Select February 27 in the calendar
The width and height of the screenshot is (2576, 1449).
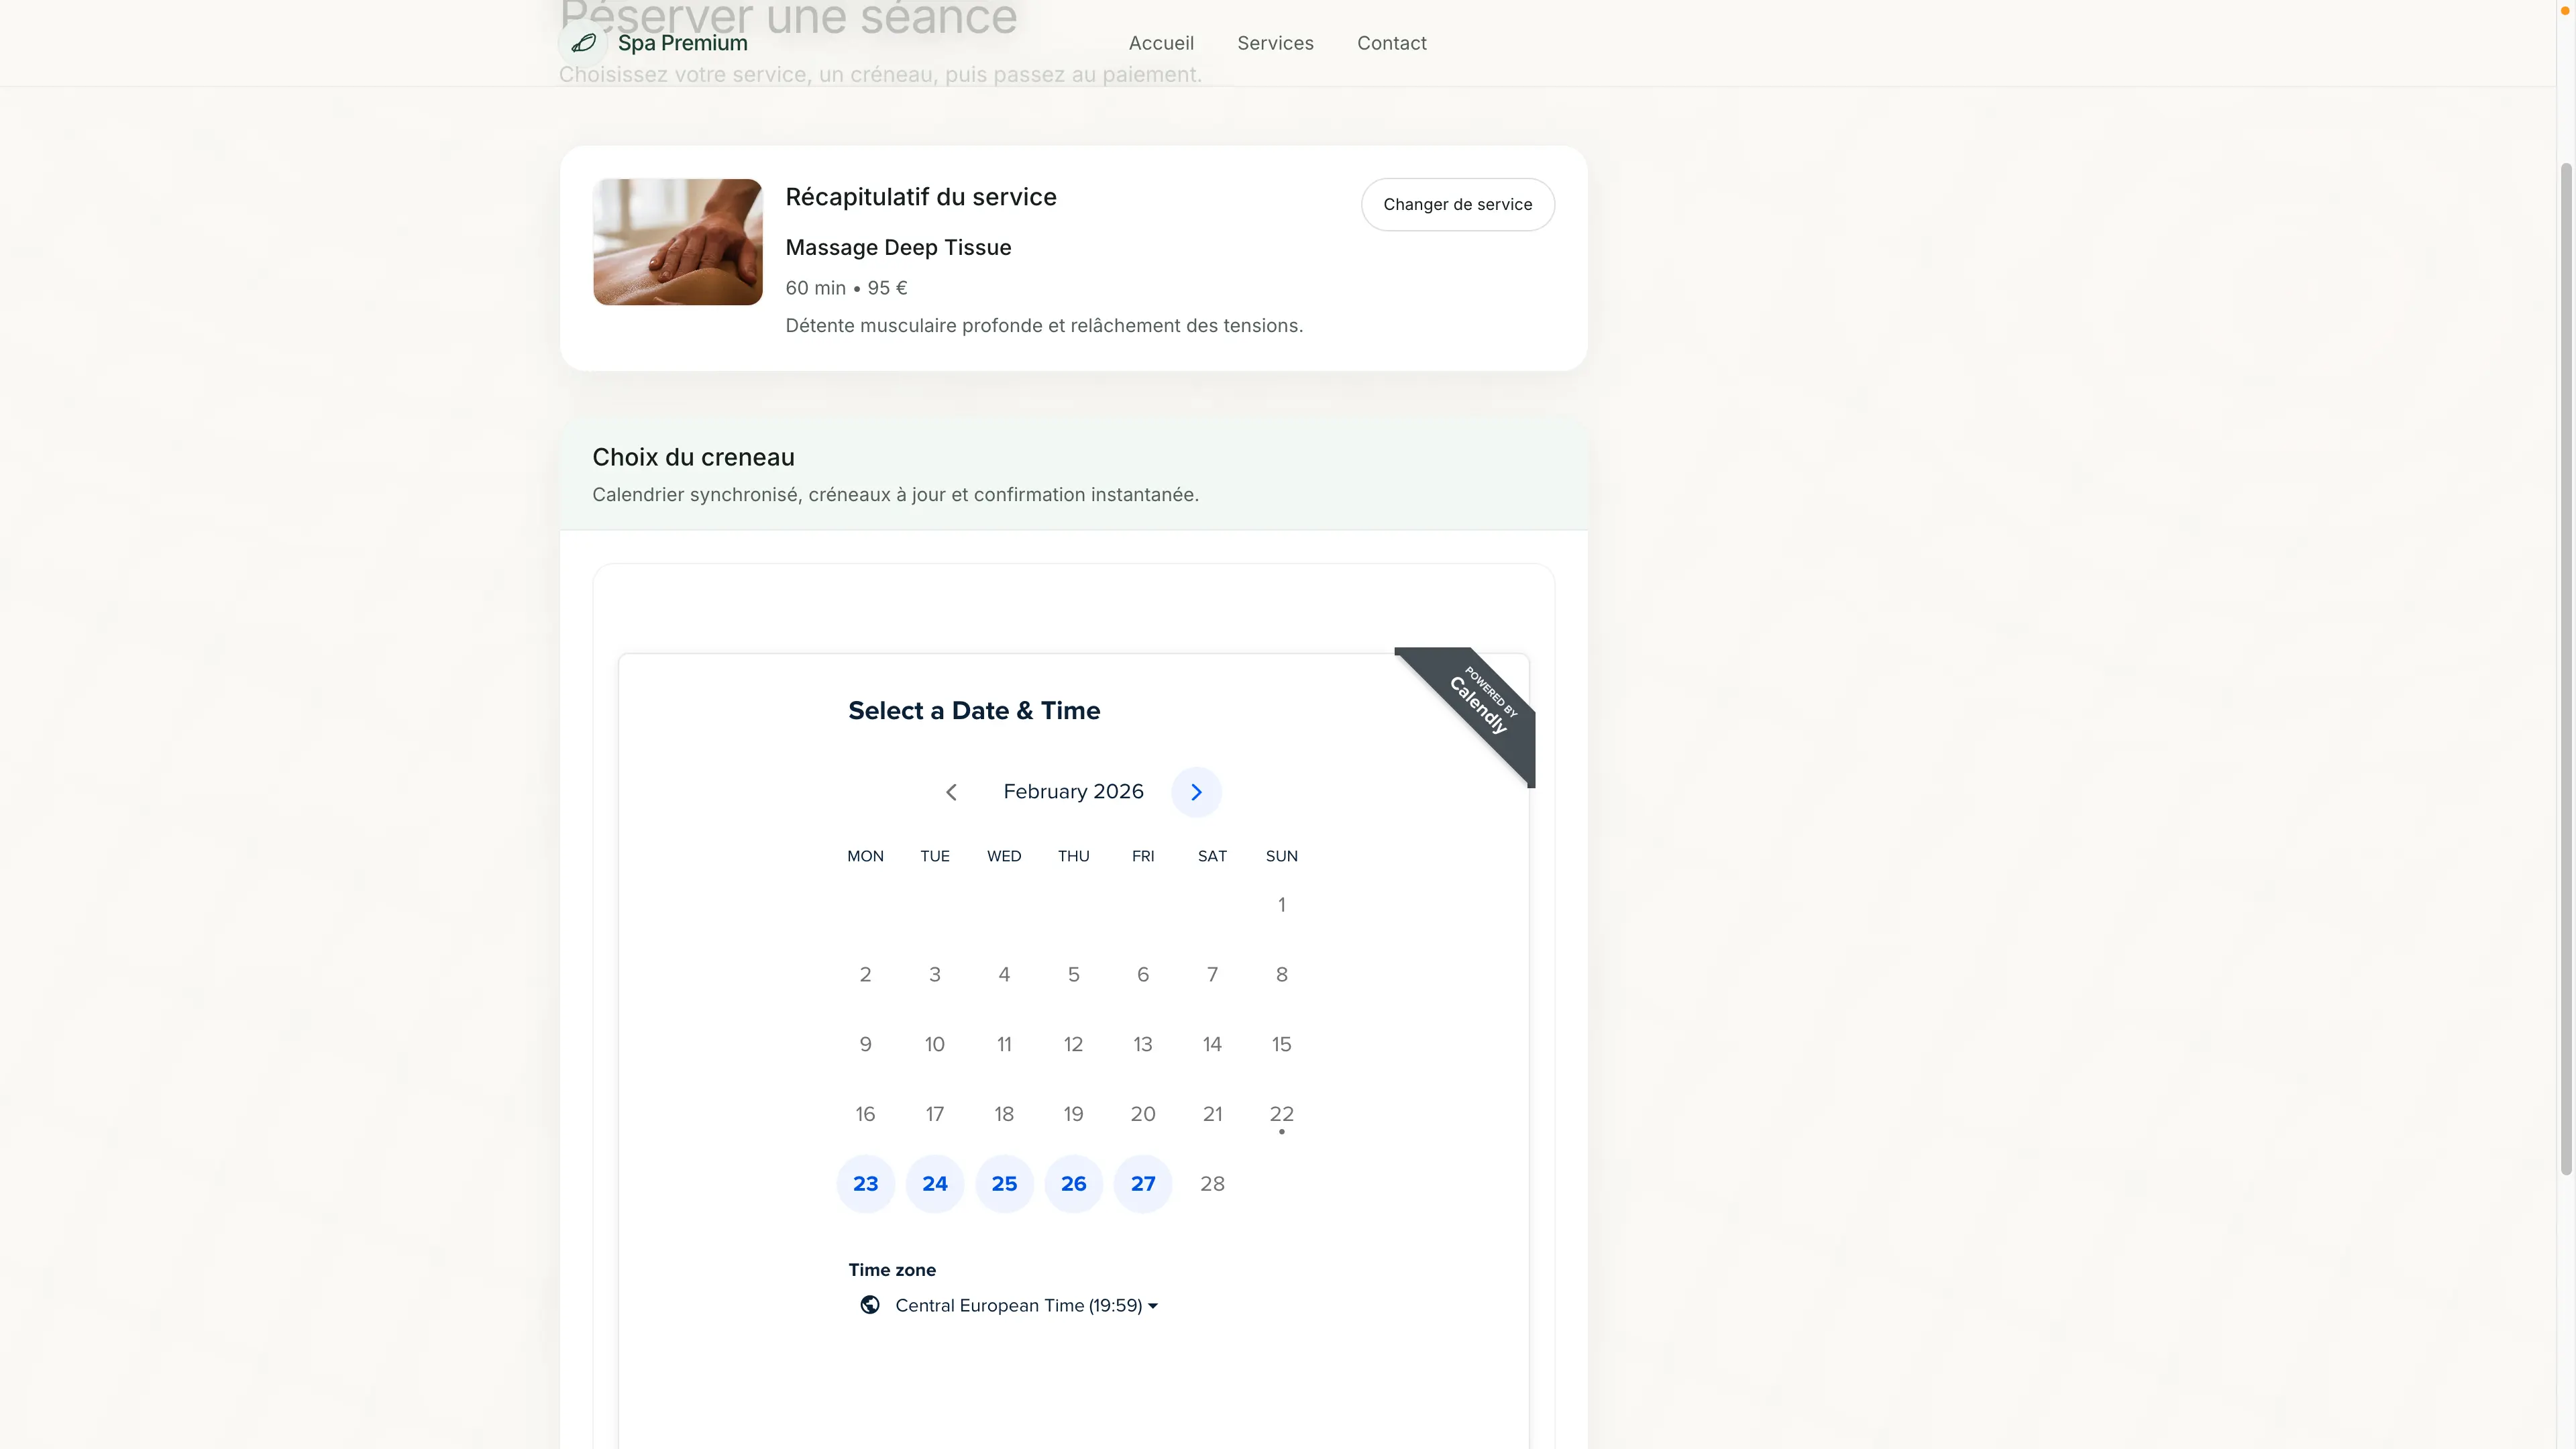tap(1142, 1183)
